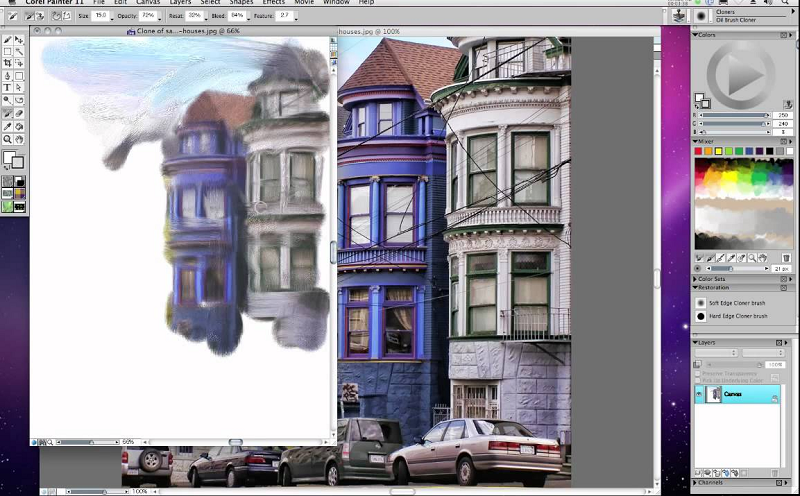This screenshot has width=800, height=496.
Task: Choose the Eraser tool in the toolbox
Action: pos(19,113)
